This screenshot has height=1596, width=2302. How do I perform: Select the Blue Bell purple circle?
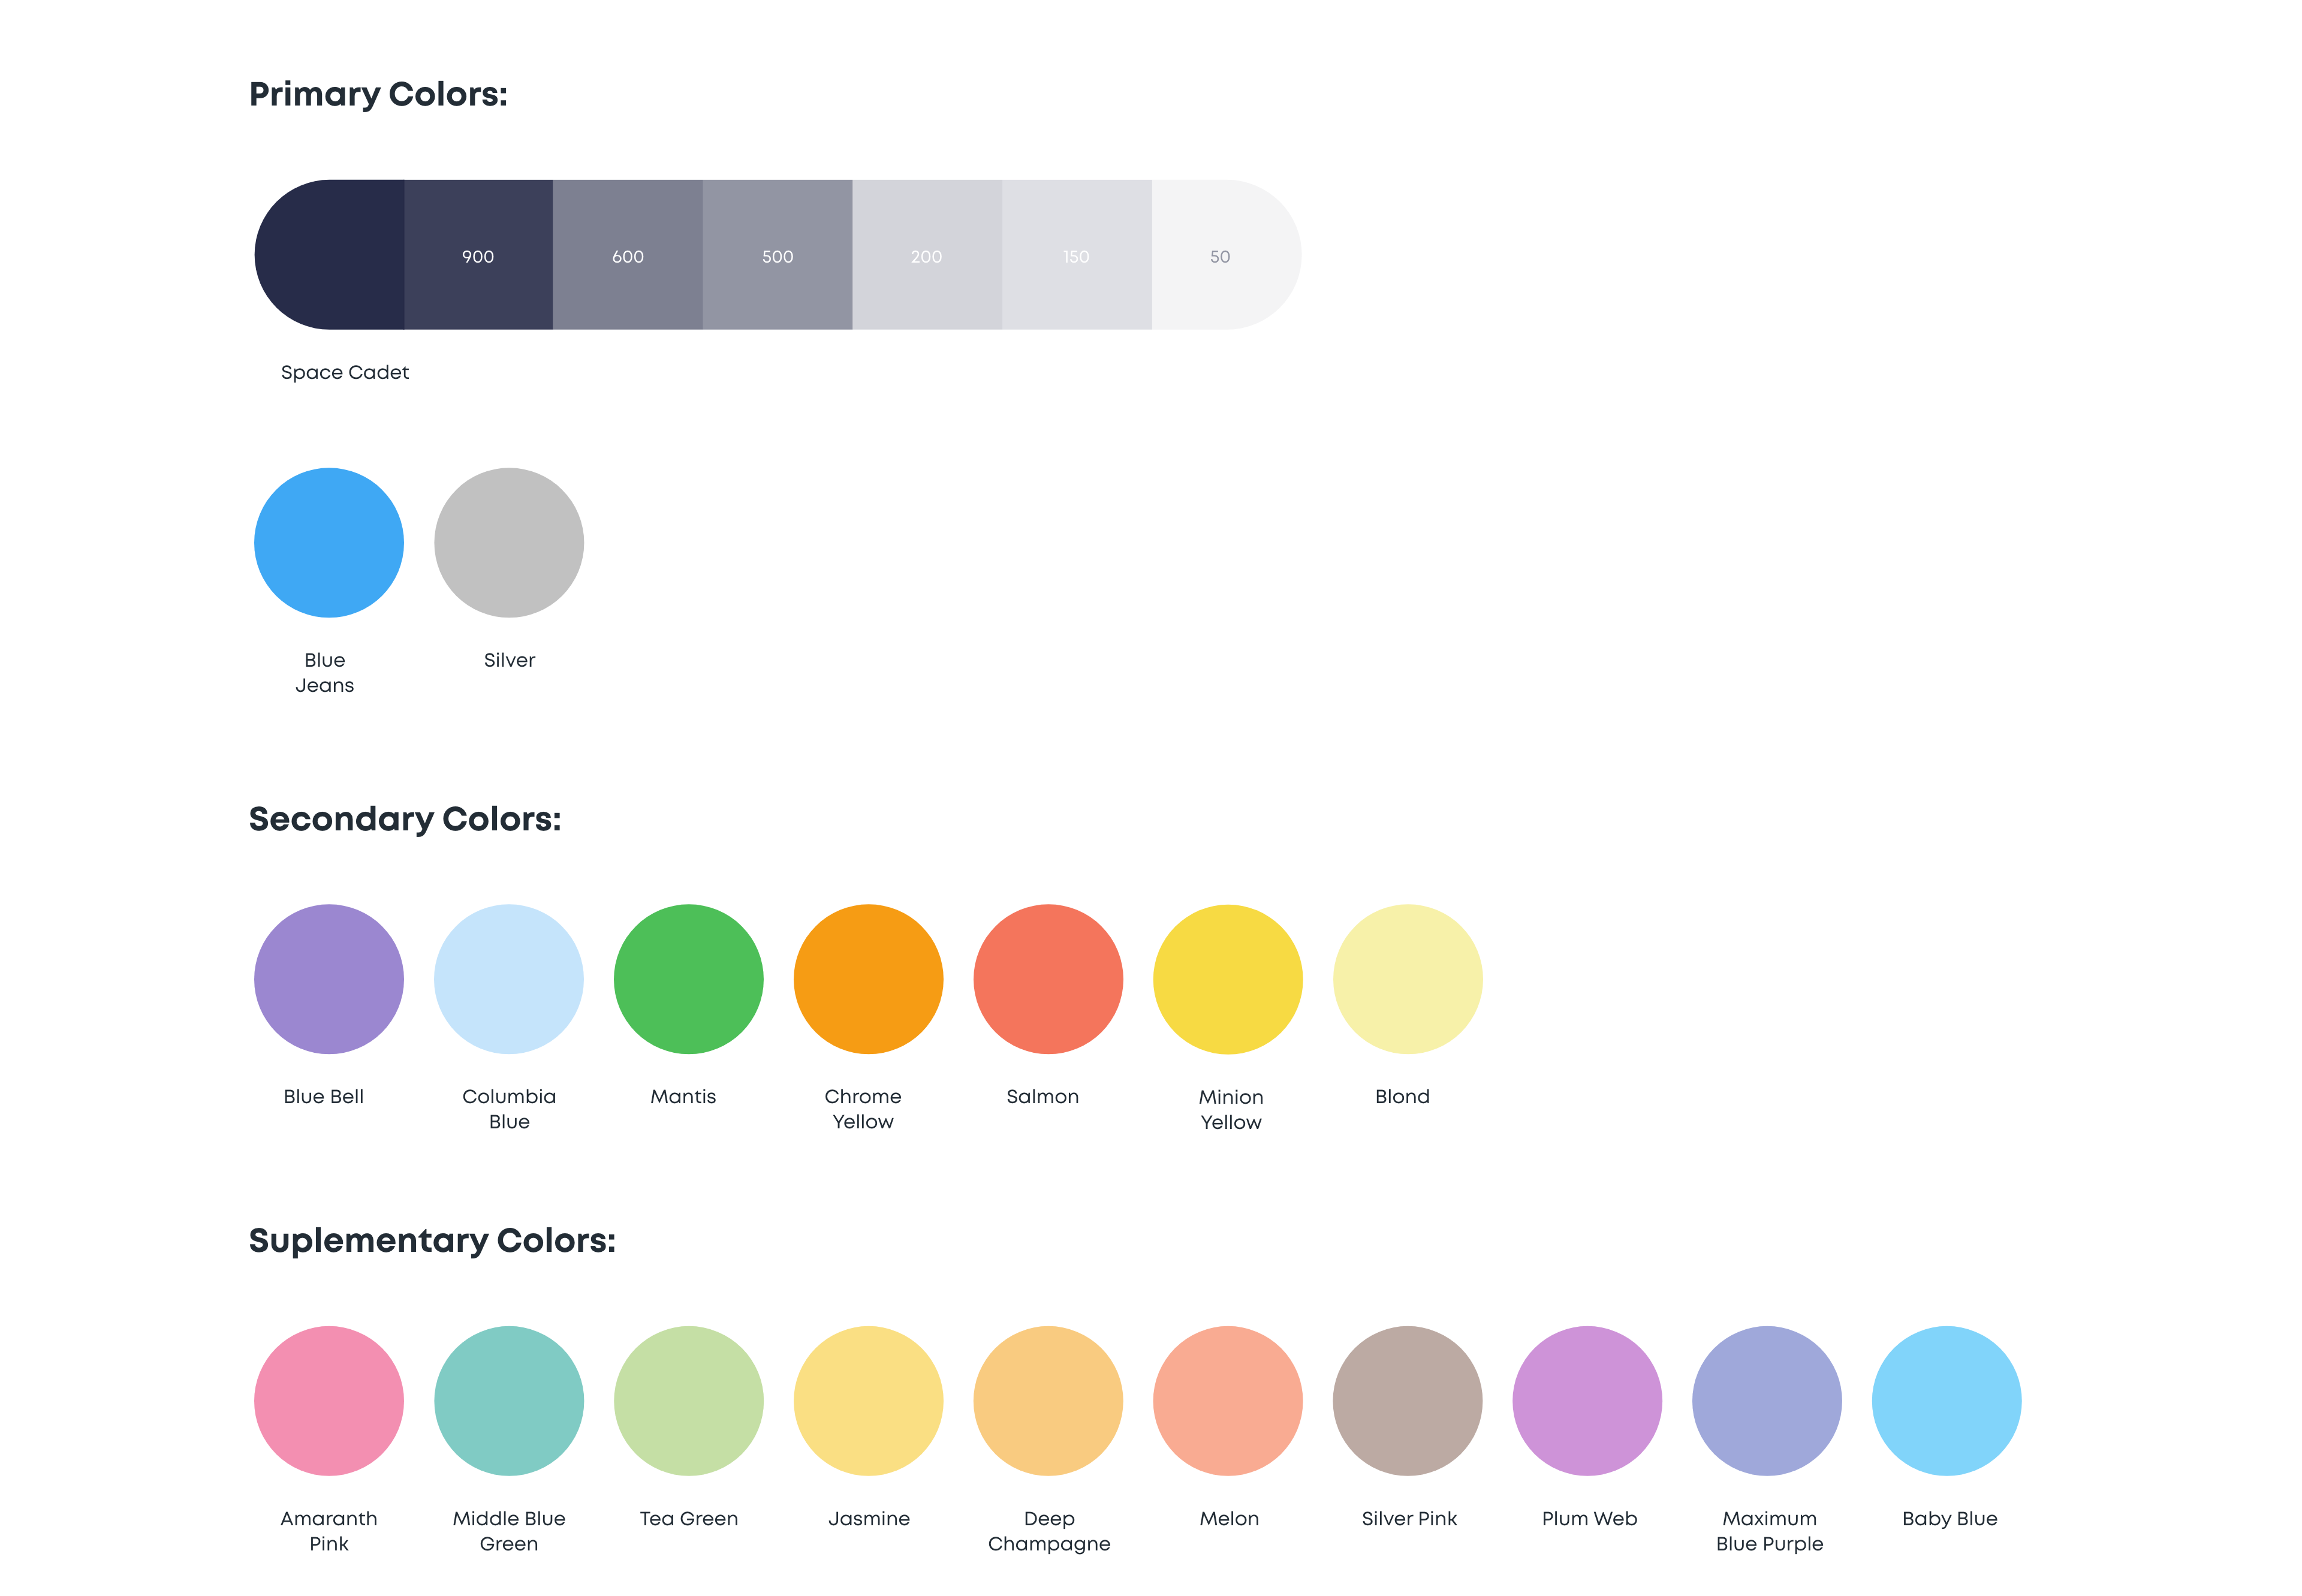tap(328, 979)
